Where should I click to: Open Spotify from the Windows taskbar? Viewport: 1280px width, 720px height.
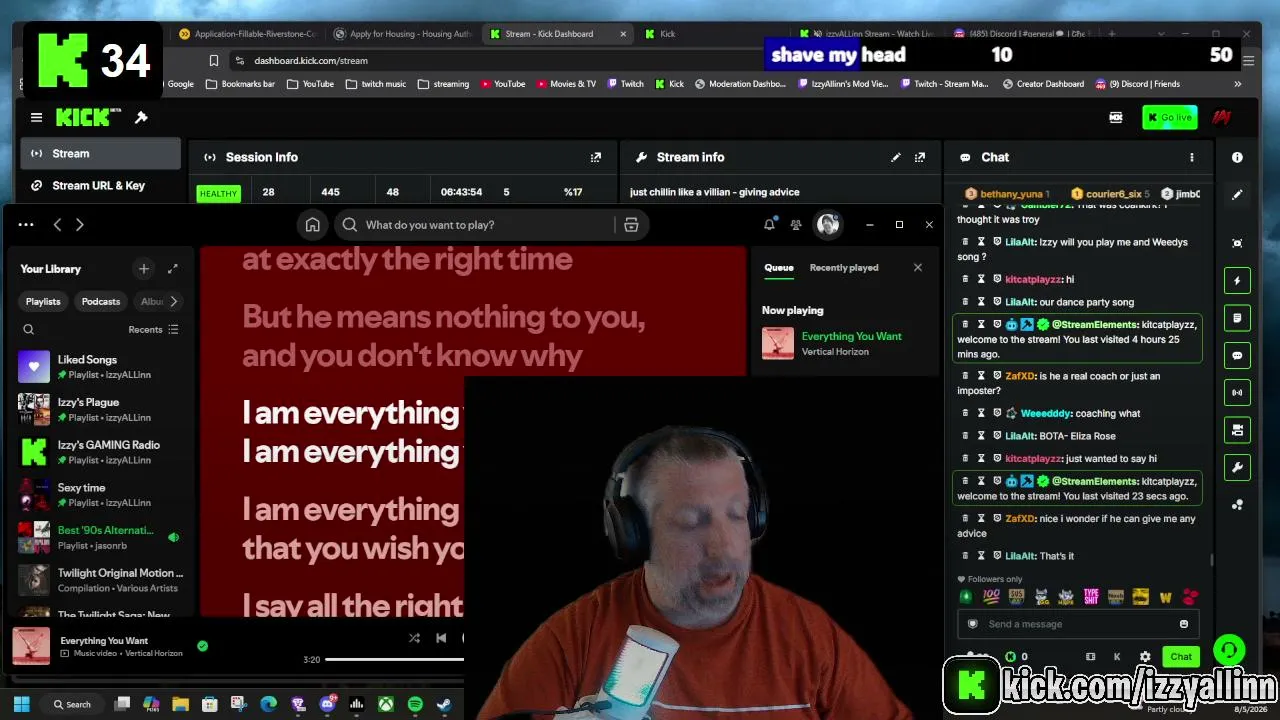coord(415,705)
